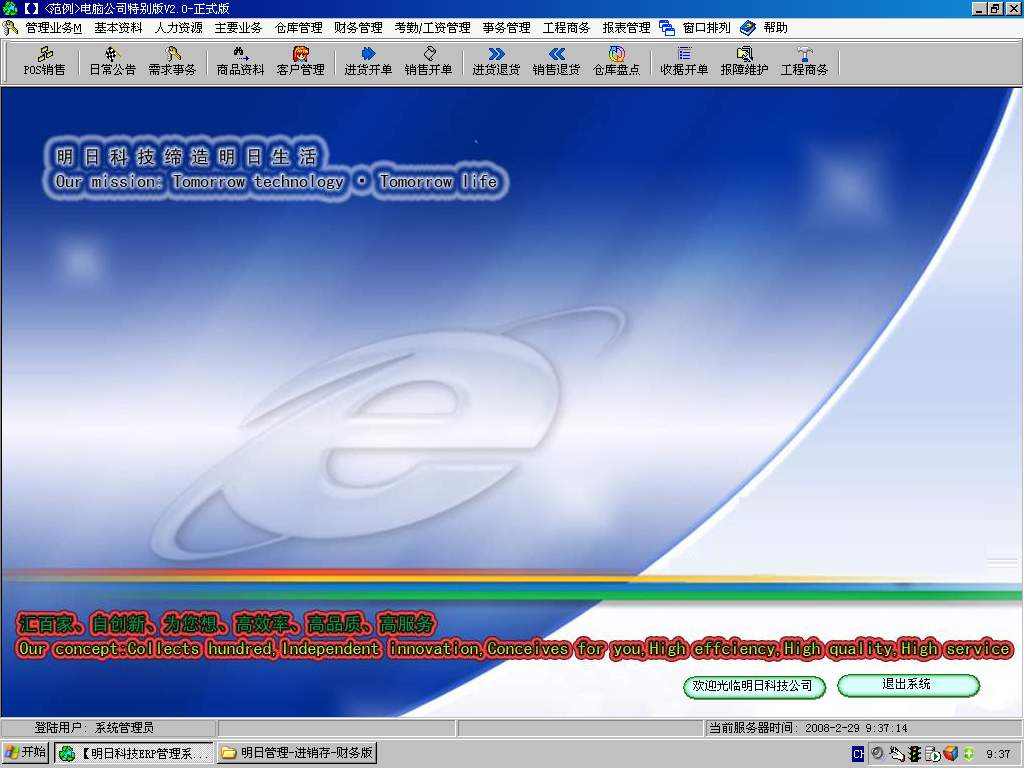The image size is (1024, 768).
Task: Restore down the application window
Action: [x=995, y=8]
